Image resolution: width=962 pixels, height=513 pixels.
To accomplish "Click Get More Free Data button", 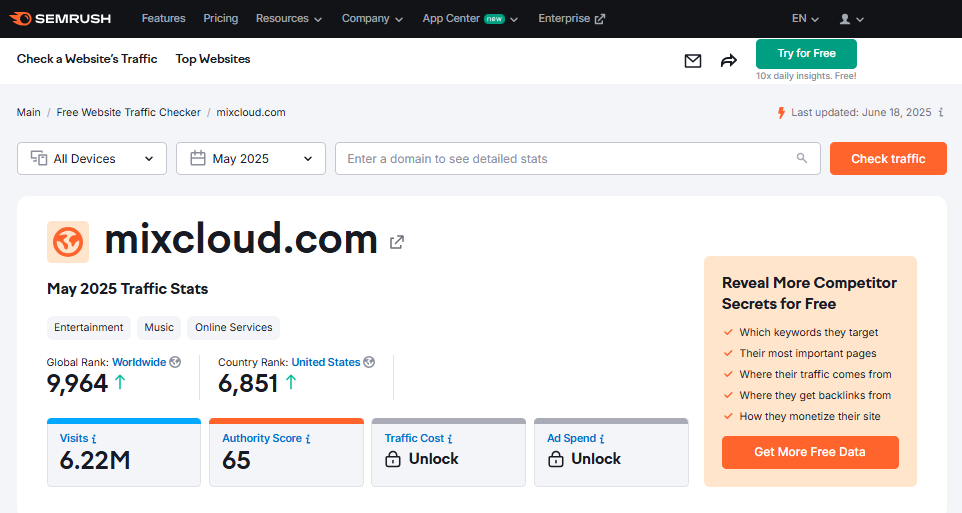I will (x=810, y=452).
